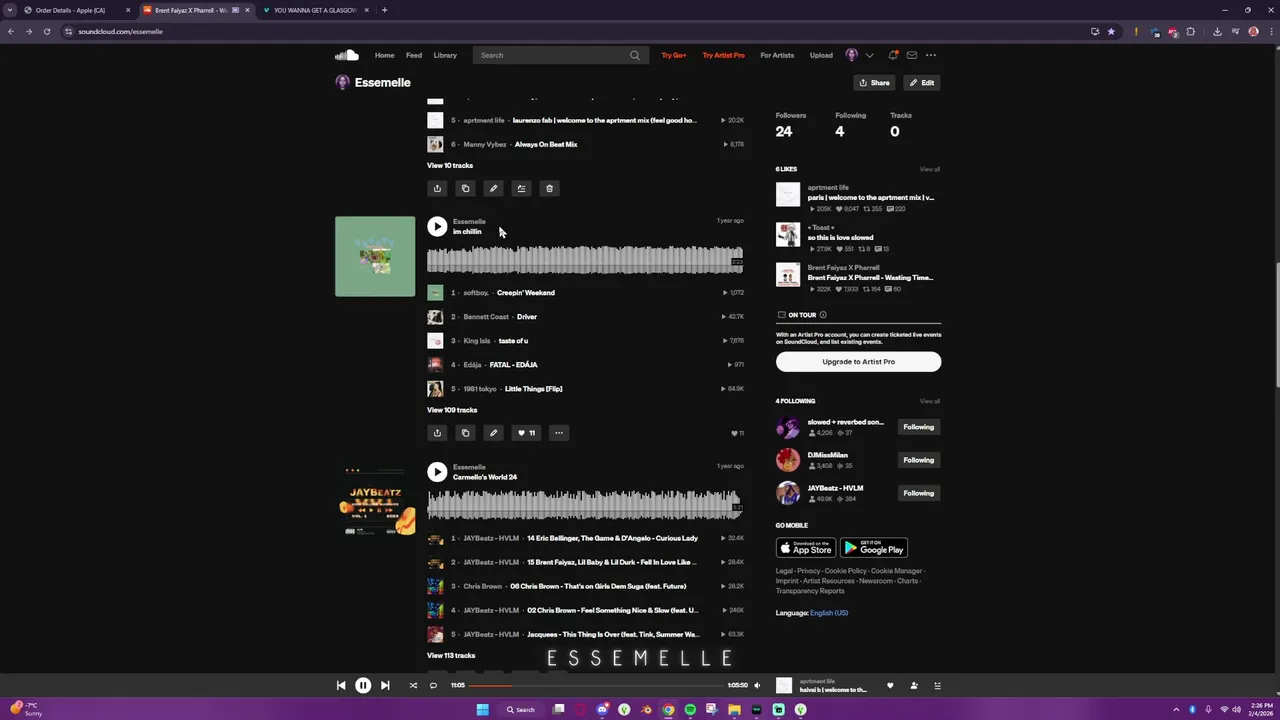Open the im chillin cover artwork

375,256
